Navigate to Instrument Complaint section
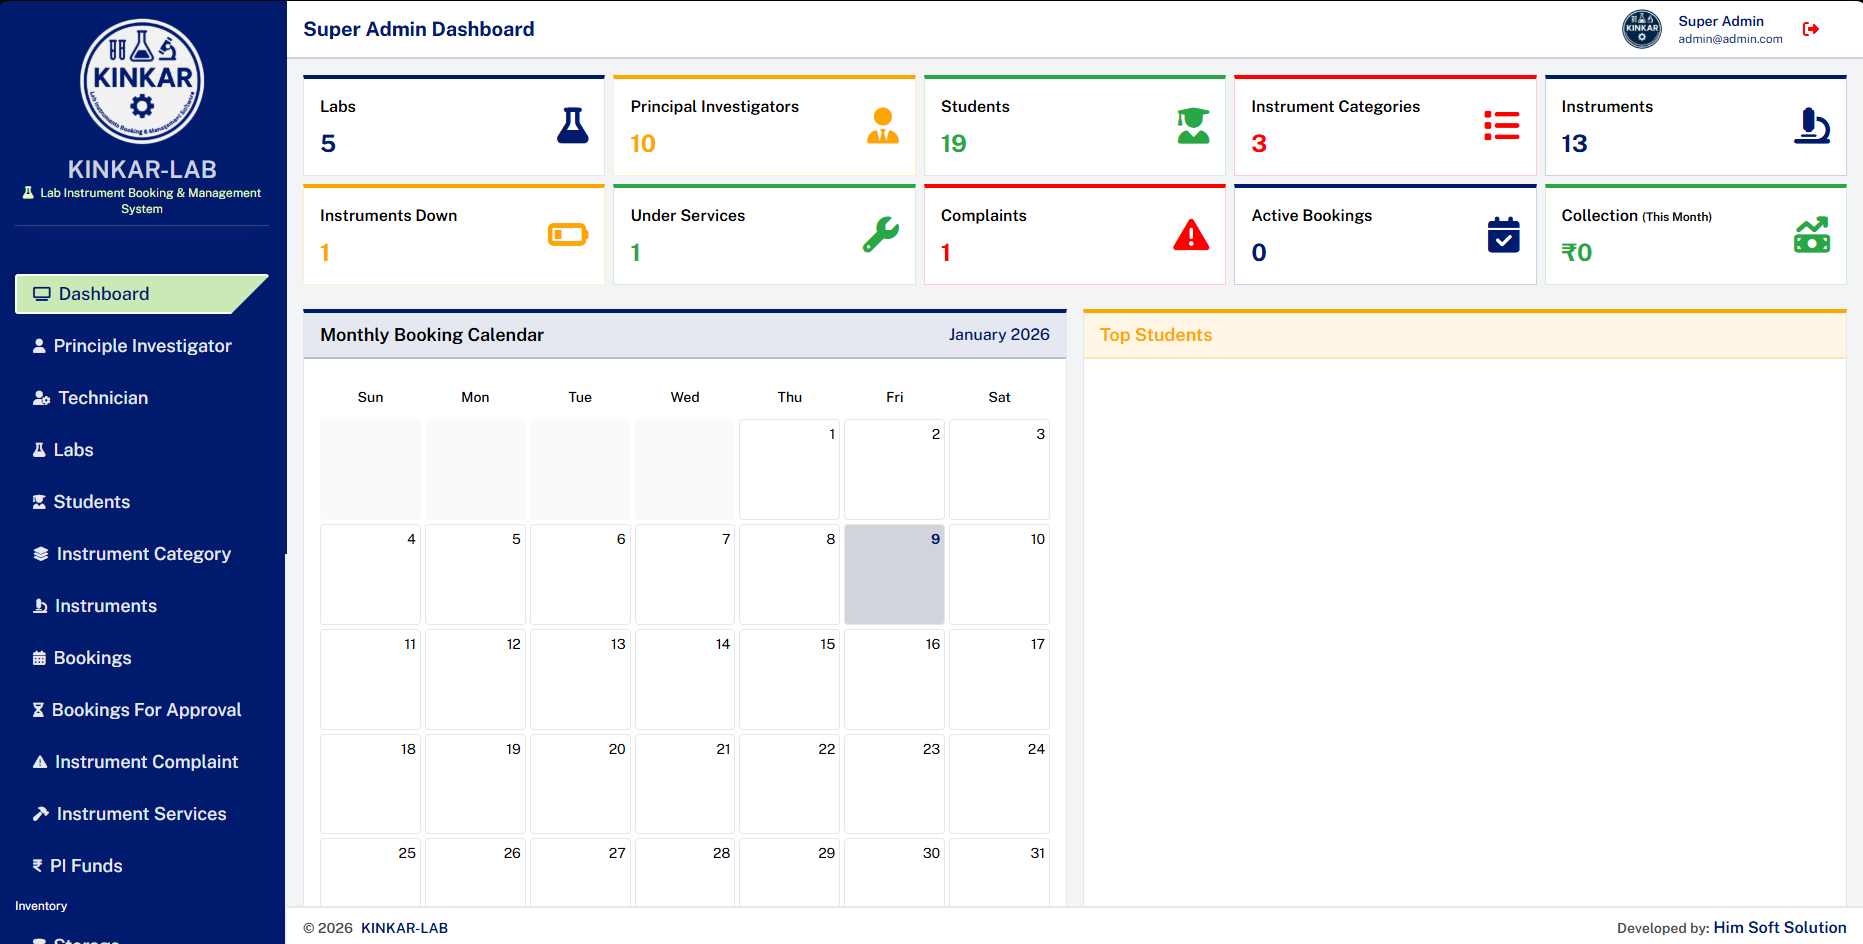This screenshot has height=944, width=1863. coord(146,762)
